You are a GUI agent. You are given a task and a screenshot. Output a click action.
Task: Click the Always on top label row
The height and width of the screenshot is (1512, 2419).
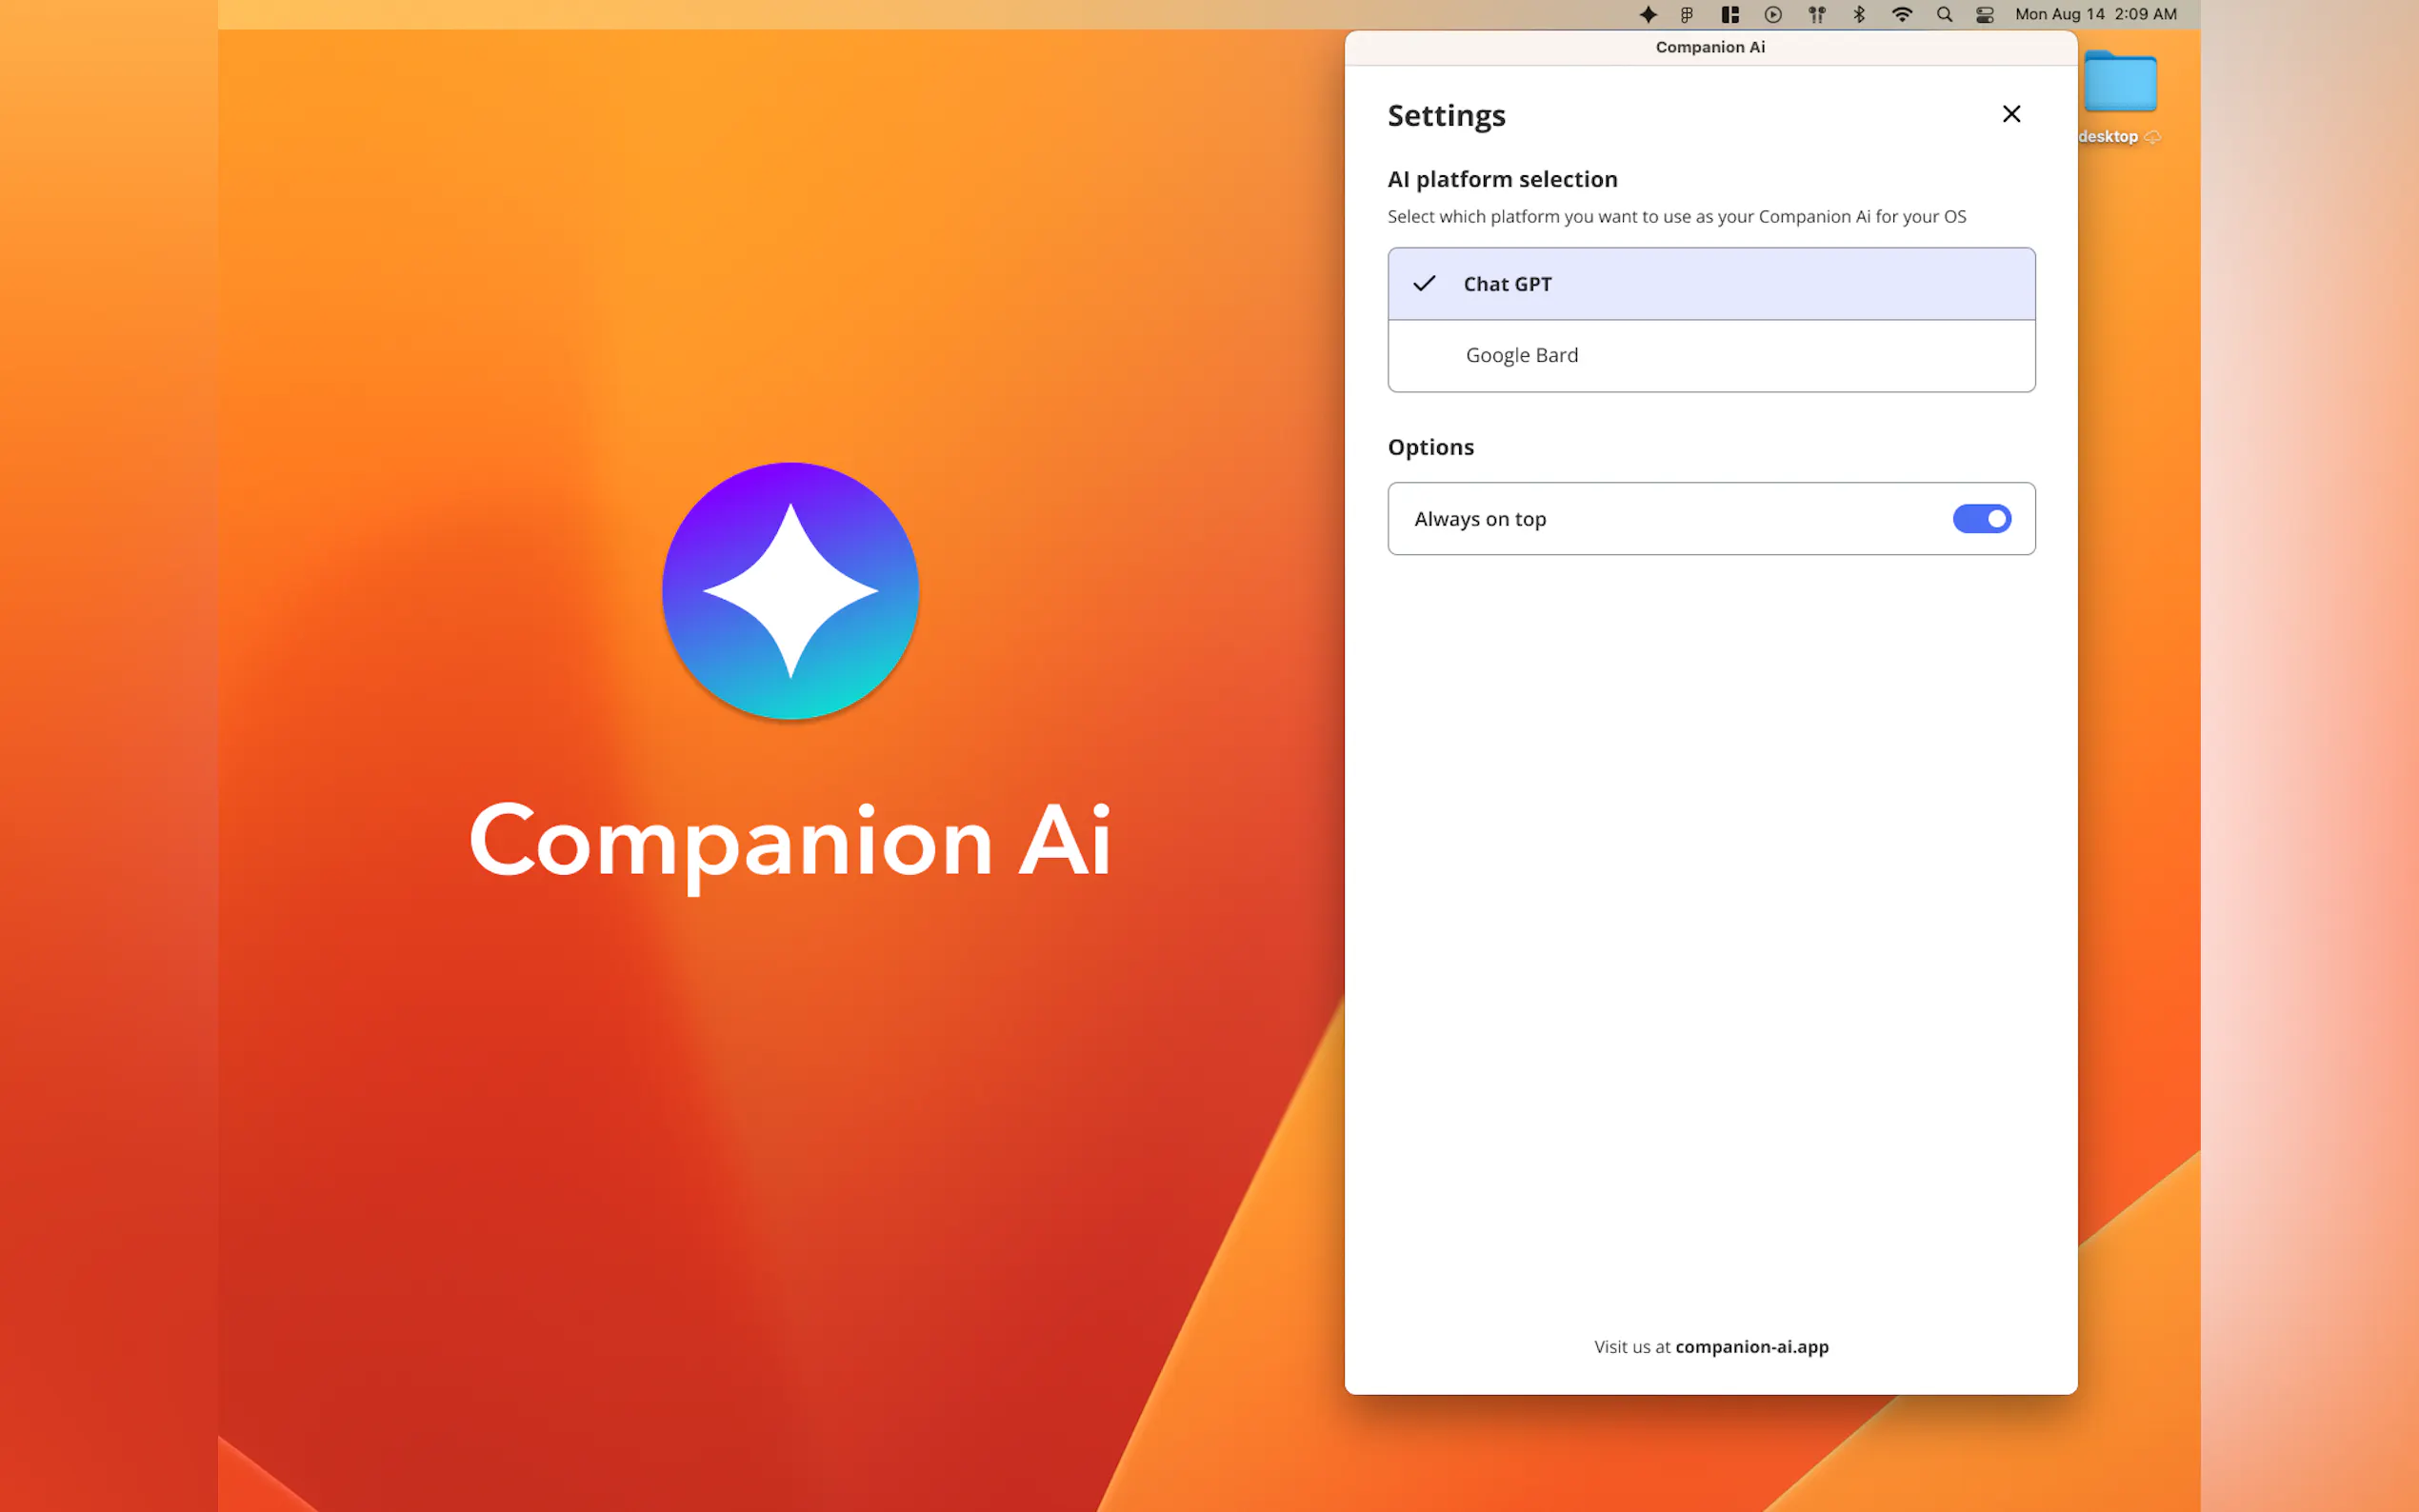[x=1480, y=519]
